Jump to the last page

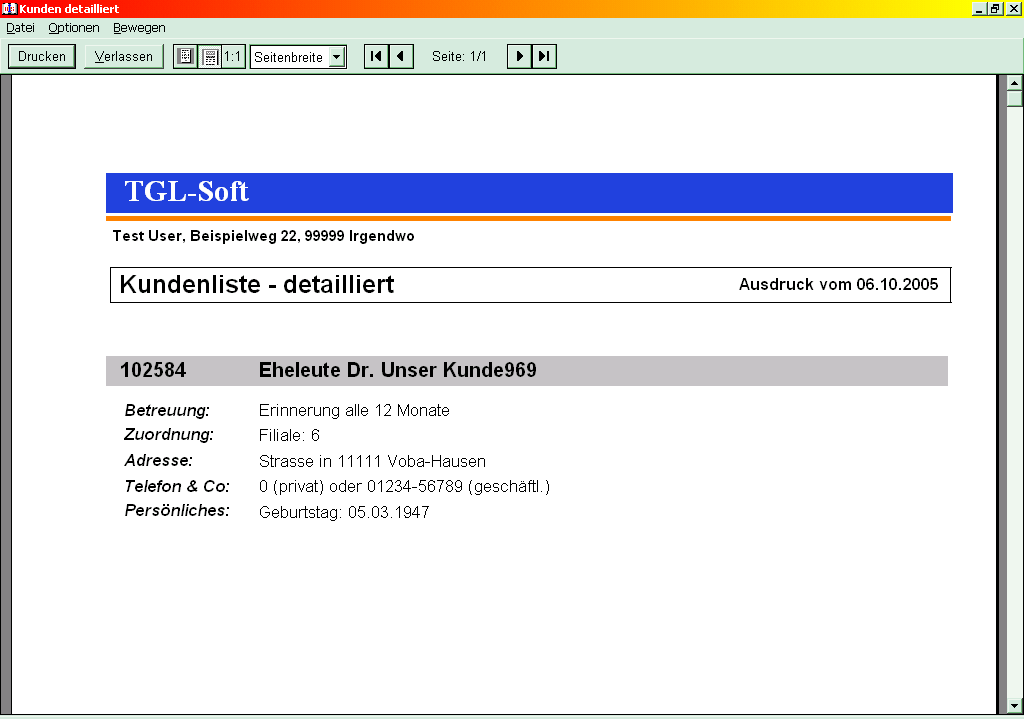coord(544,56)
